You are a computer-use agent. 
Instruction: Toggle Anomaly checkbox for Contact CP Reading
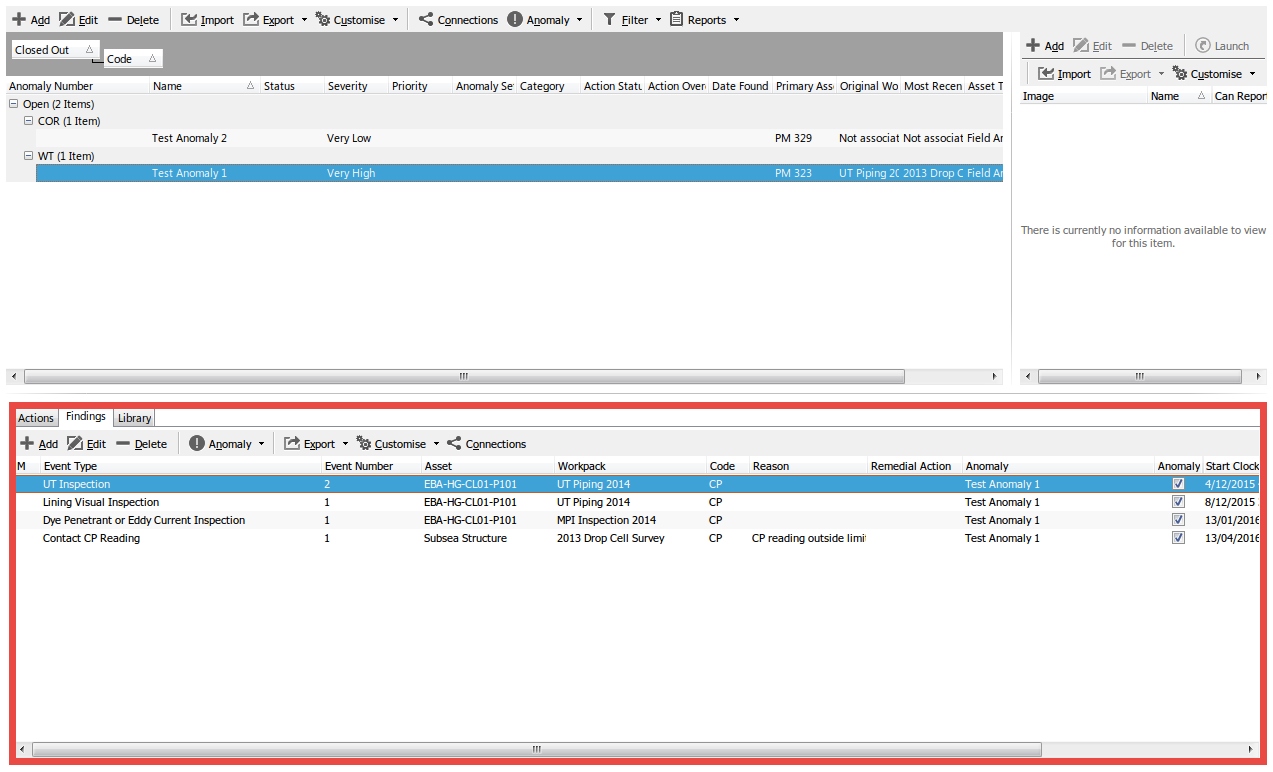tap(1178, 538)
